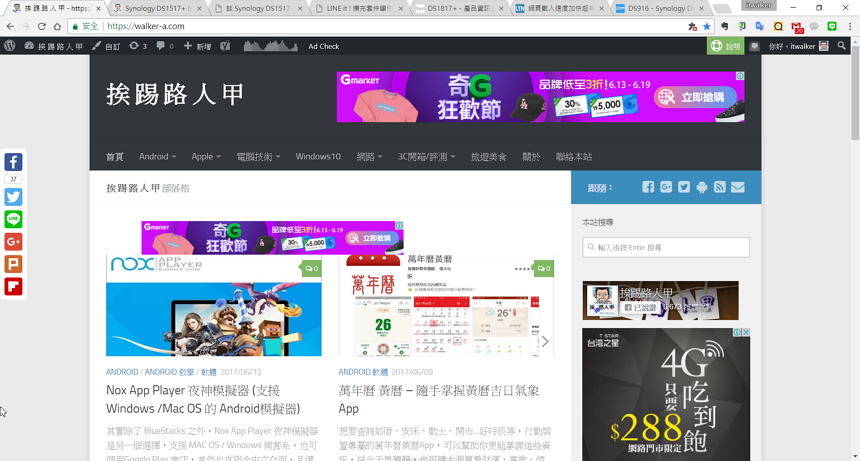Bookmark this page with the star icon
This screenshot has height=461, width=860.
pos(706,26)
